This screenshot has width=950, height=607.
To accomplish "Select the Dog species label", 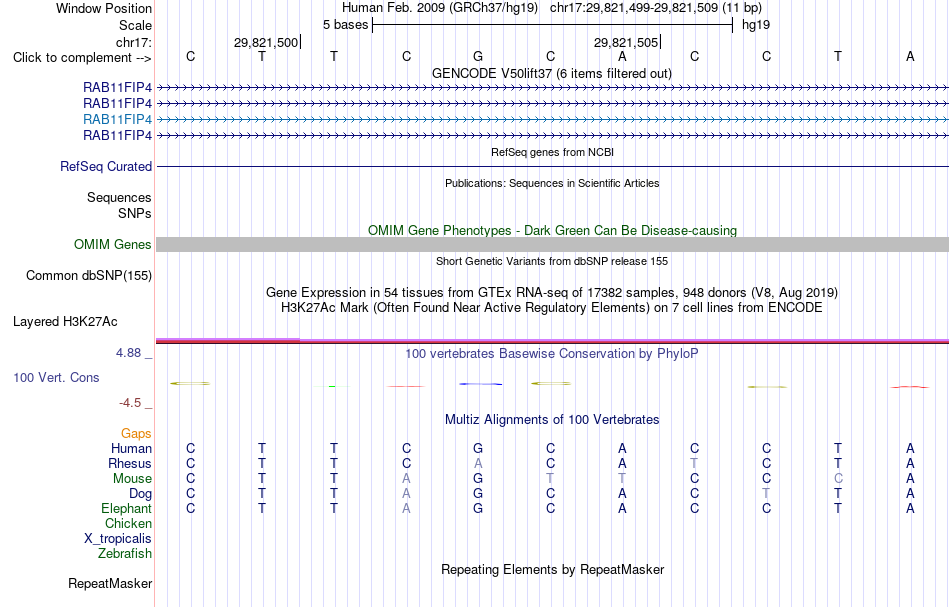I will pos(140,494).
